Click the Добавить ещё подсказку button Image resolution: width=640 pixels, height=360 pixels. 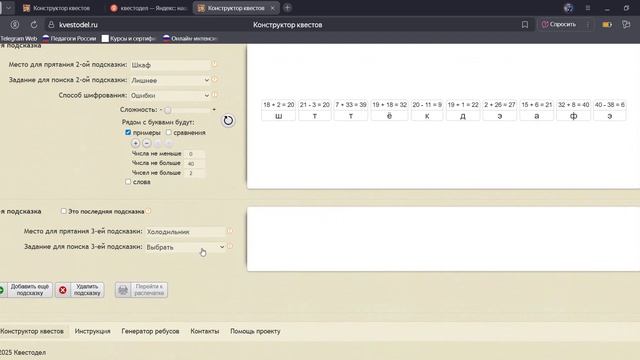point(26,290)
